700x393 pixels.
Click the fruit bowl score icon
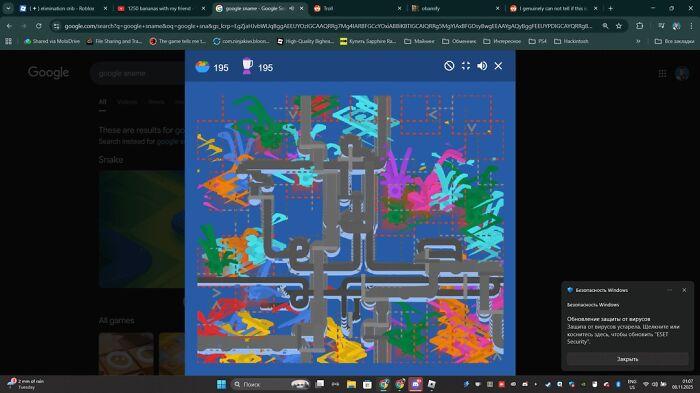click(202, 67)
